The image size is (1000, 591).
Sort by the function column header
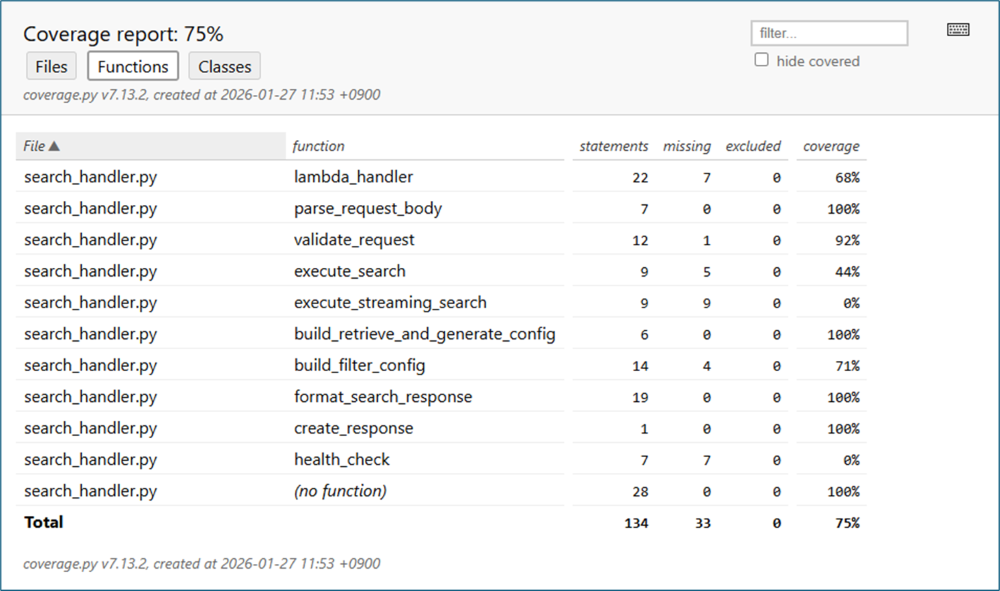(x=318, y=146)
